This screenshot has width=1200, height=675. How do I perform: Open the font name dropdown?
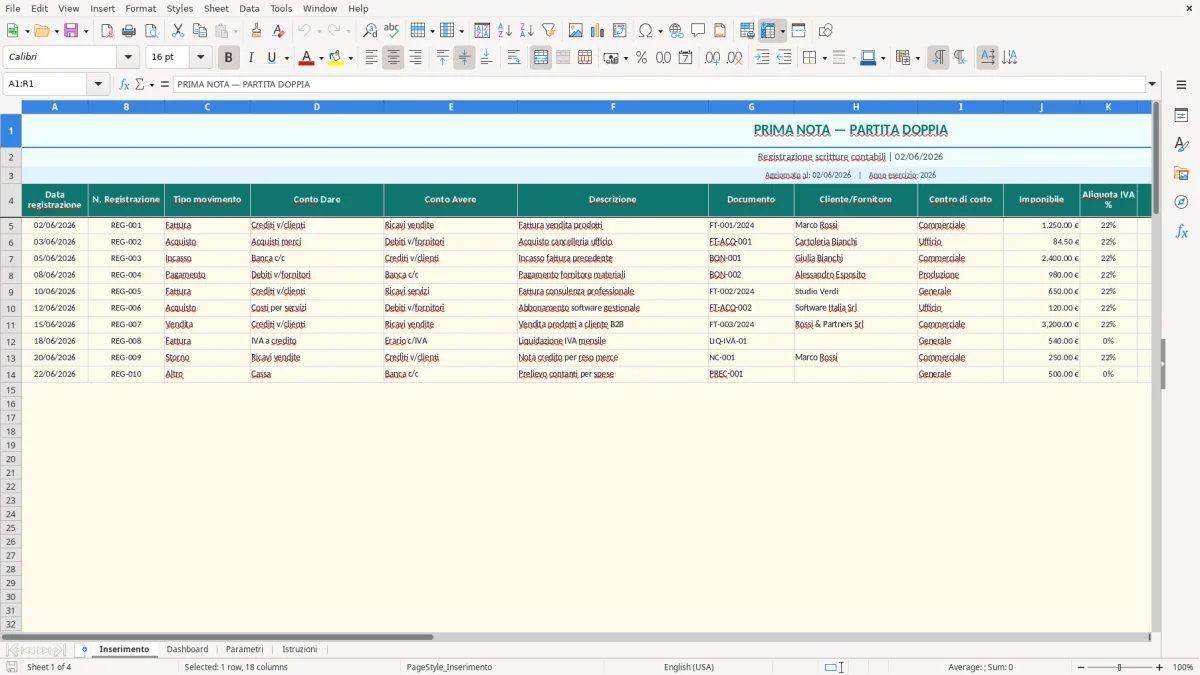[128, 58]
